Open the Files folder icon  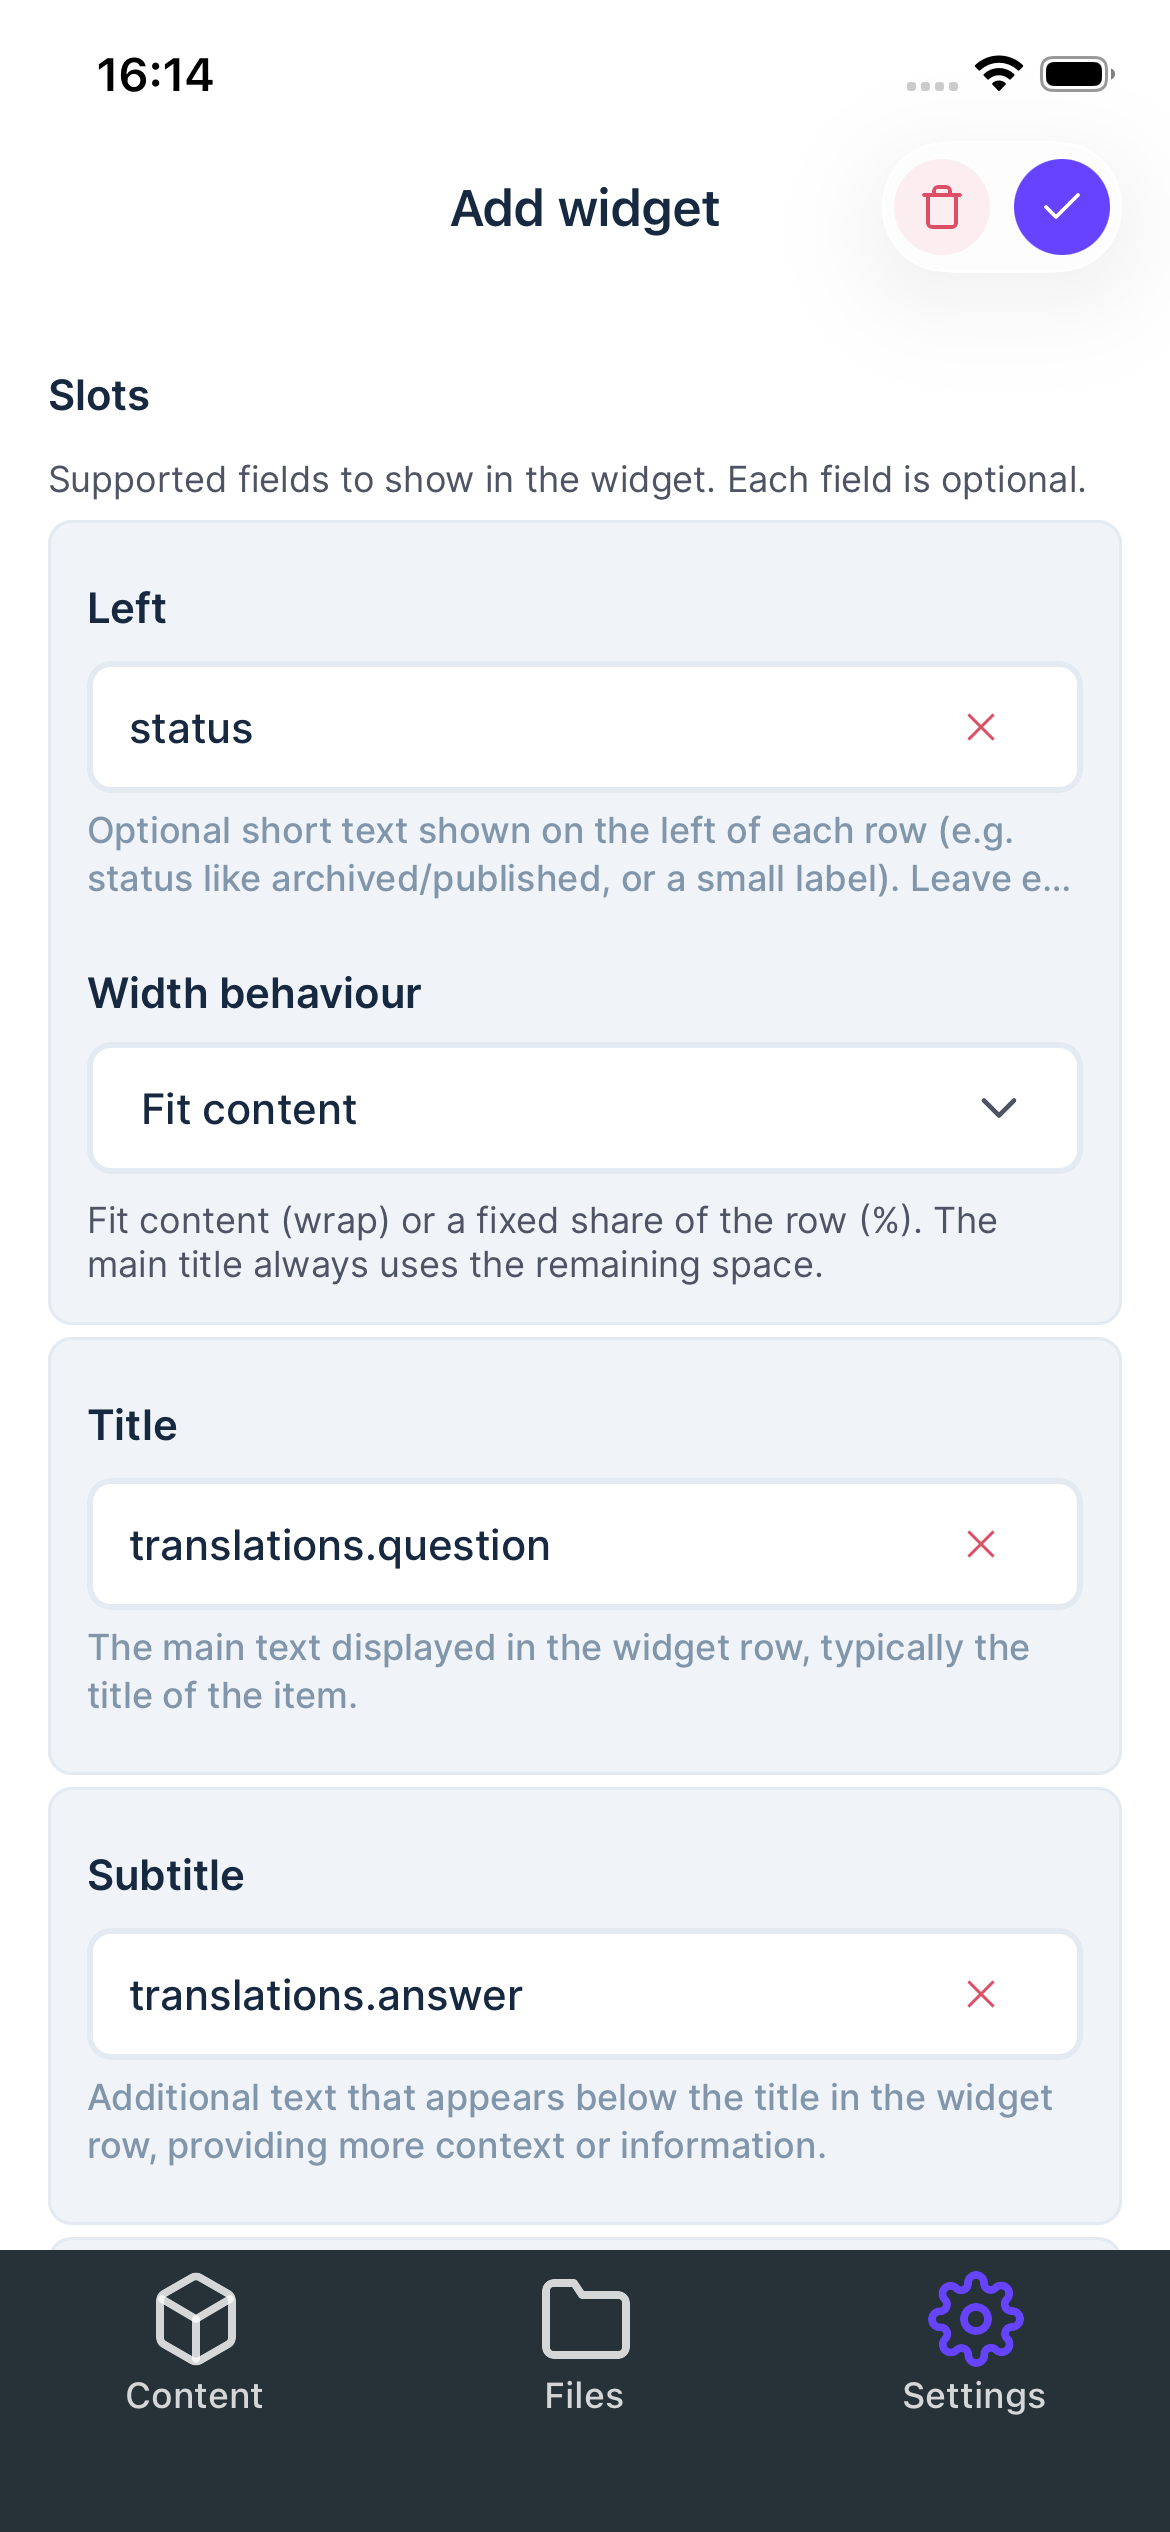point(584,2318)
